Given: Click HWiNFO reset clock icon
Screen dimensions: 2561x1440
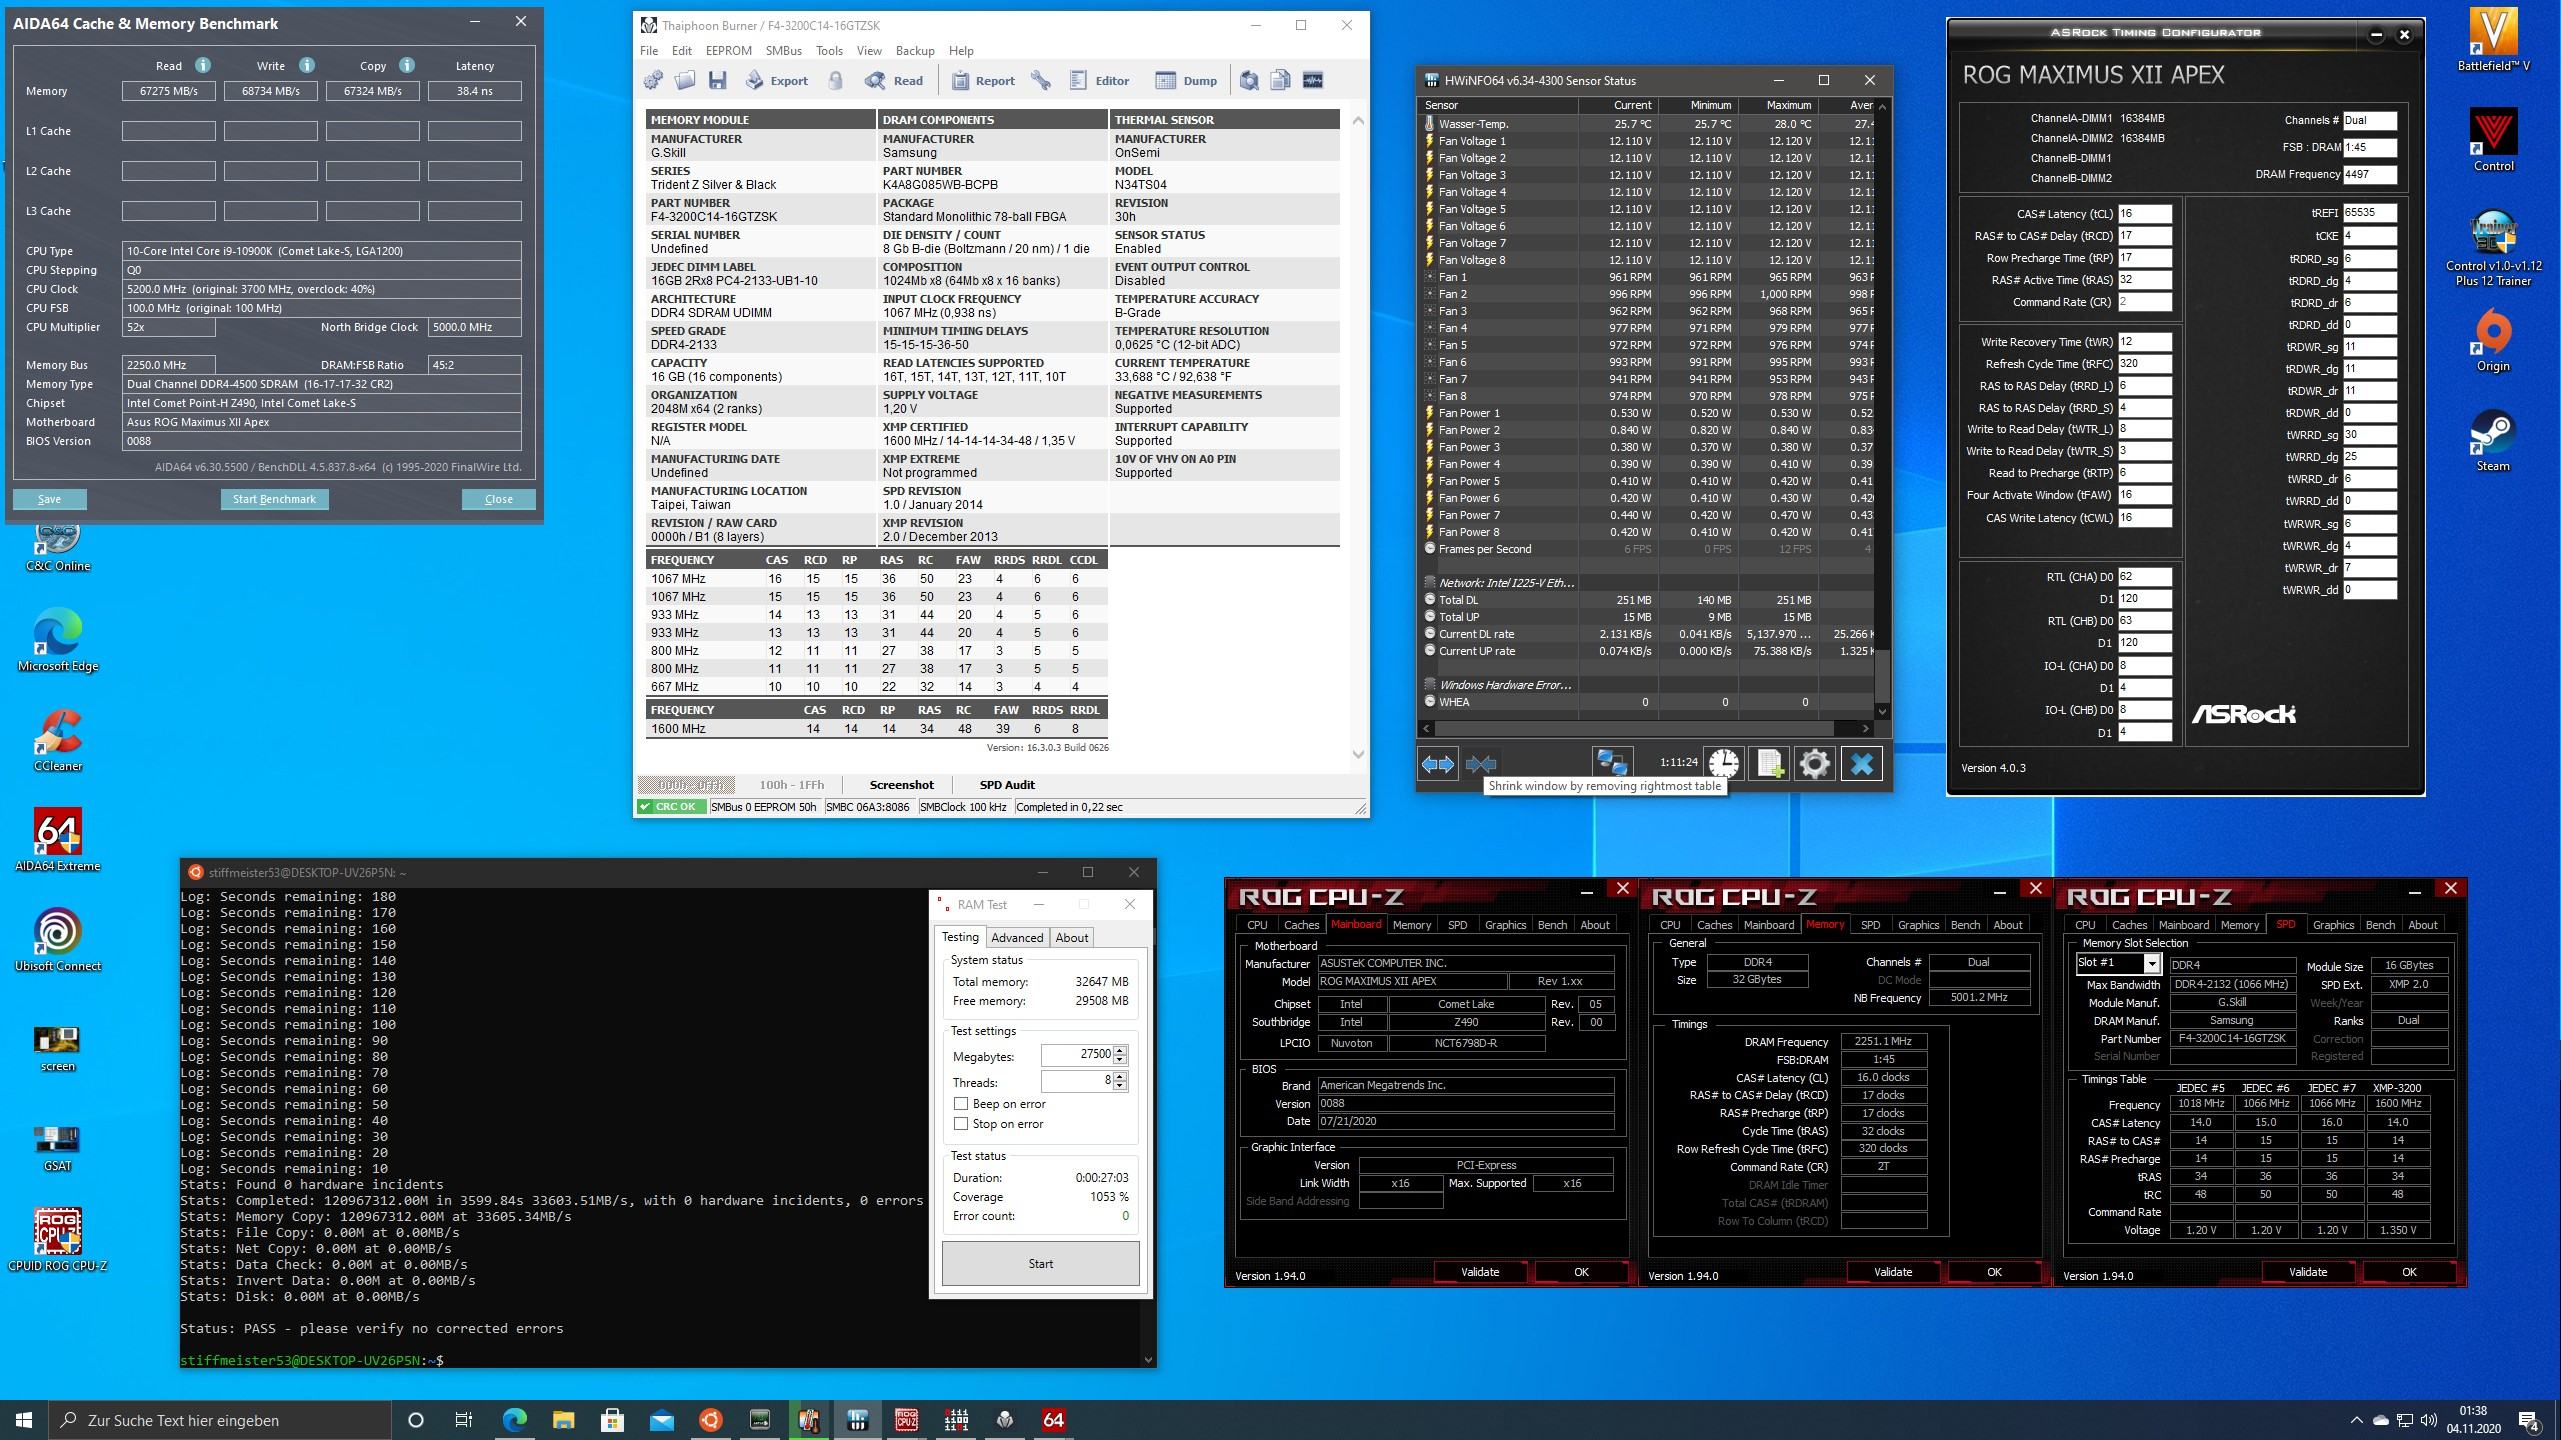Looking at the screenshot, I should point(1722,764).
